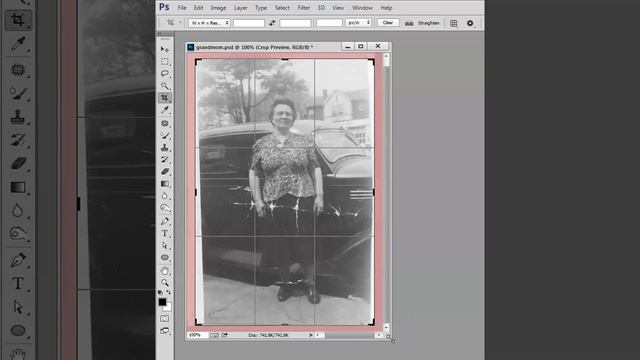Select the Move tool in small toolbar
Screen dimensions: 640x360
(x=164, y=49)
